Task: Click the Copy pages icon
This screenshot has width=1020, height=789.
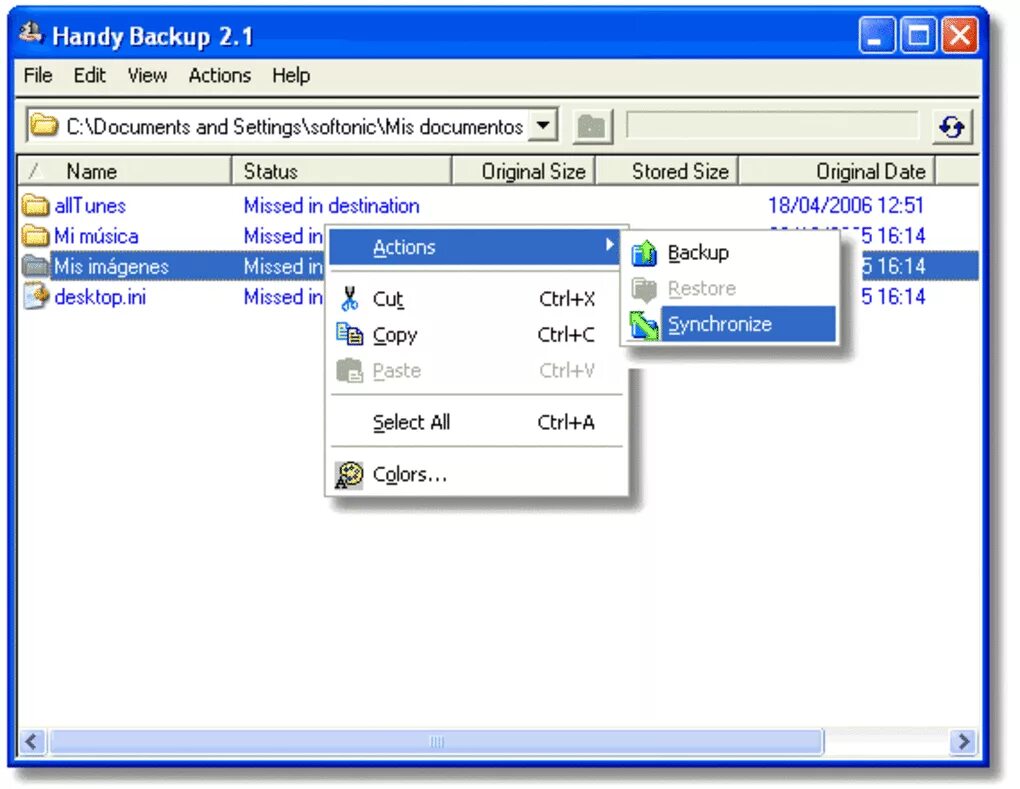Action: pos(350,334)
